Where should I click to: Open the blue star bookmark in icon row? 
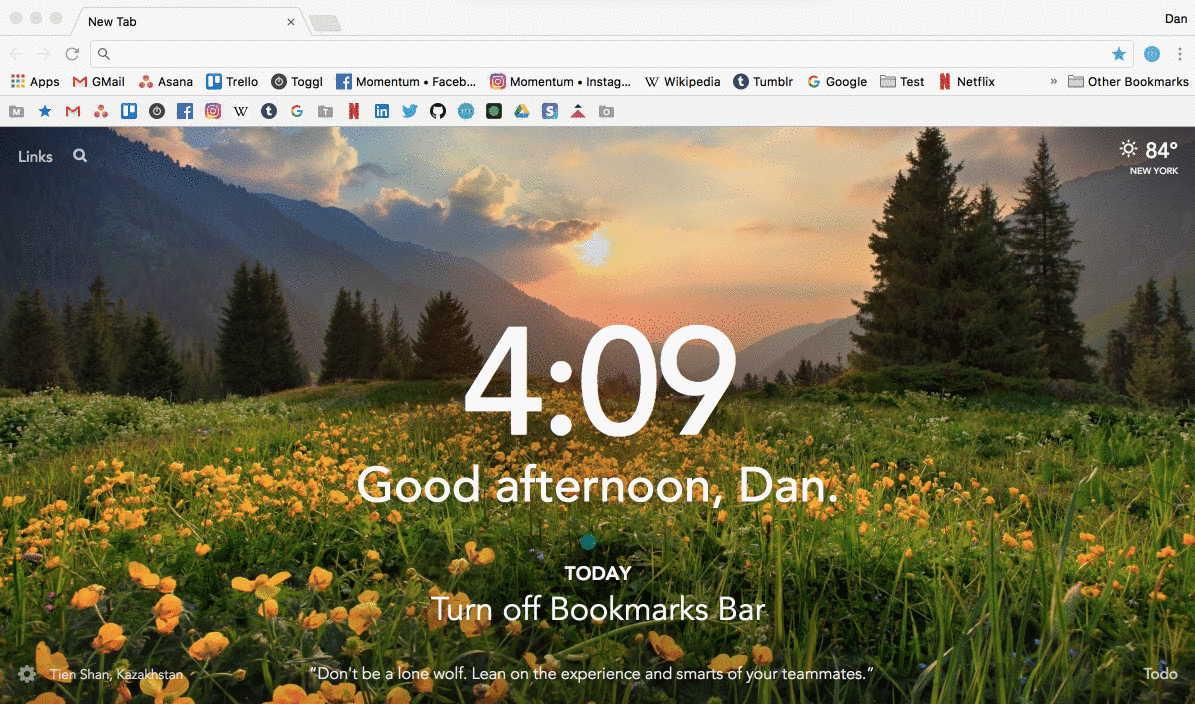point(45,111)
